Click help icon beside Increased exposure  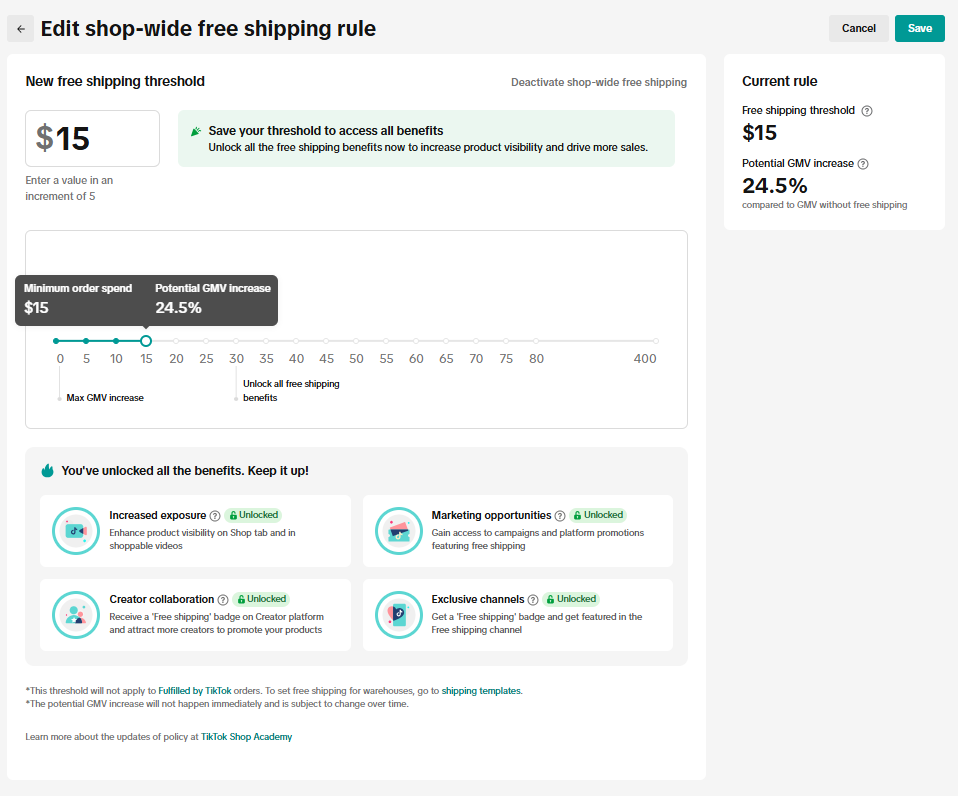215,516
